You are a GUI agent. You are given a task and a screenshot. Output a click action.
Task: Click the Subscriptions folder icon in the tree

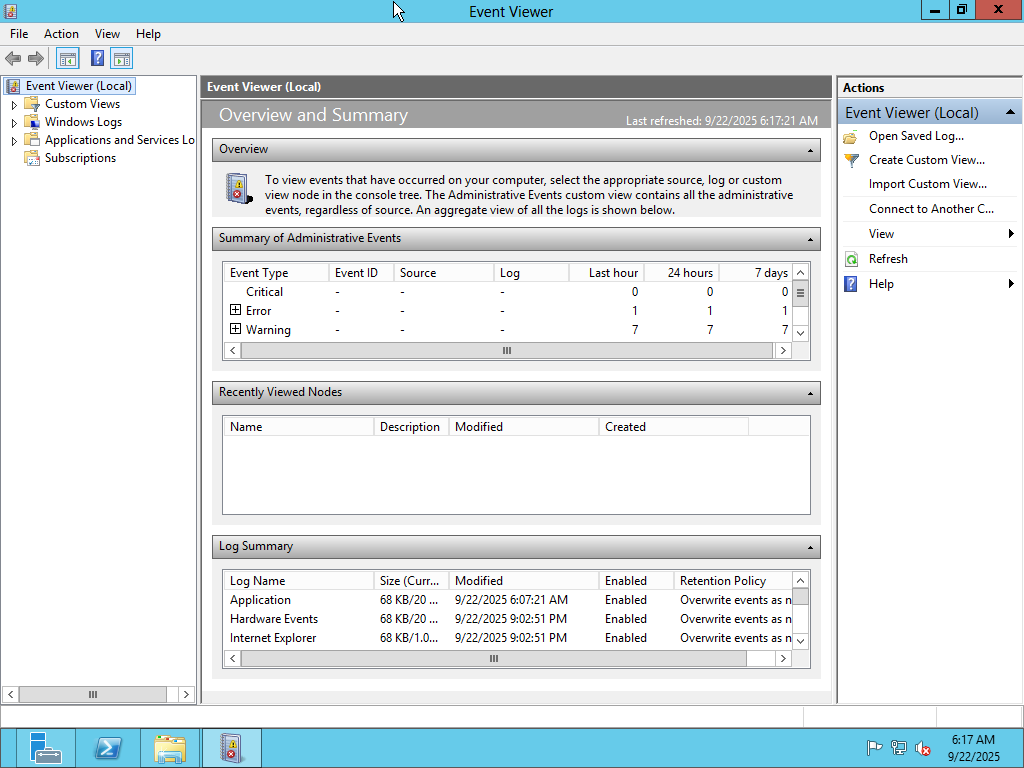[32, 158]
